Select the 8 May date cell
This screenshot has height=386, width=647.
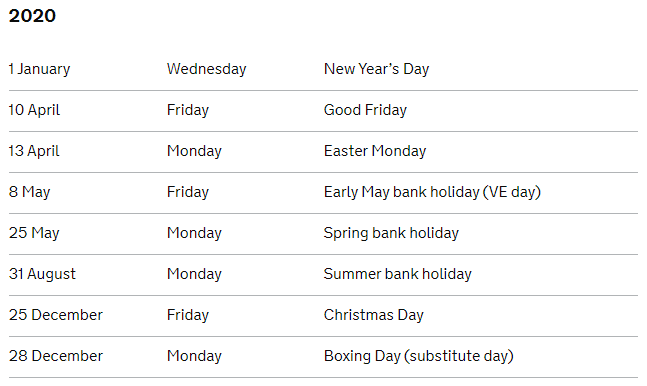pyautogui.click(x=29, y=192)
